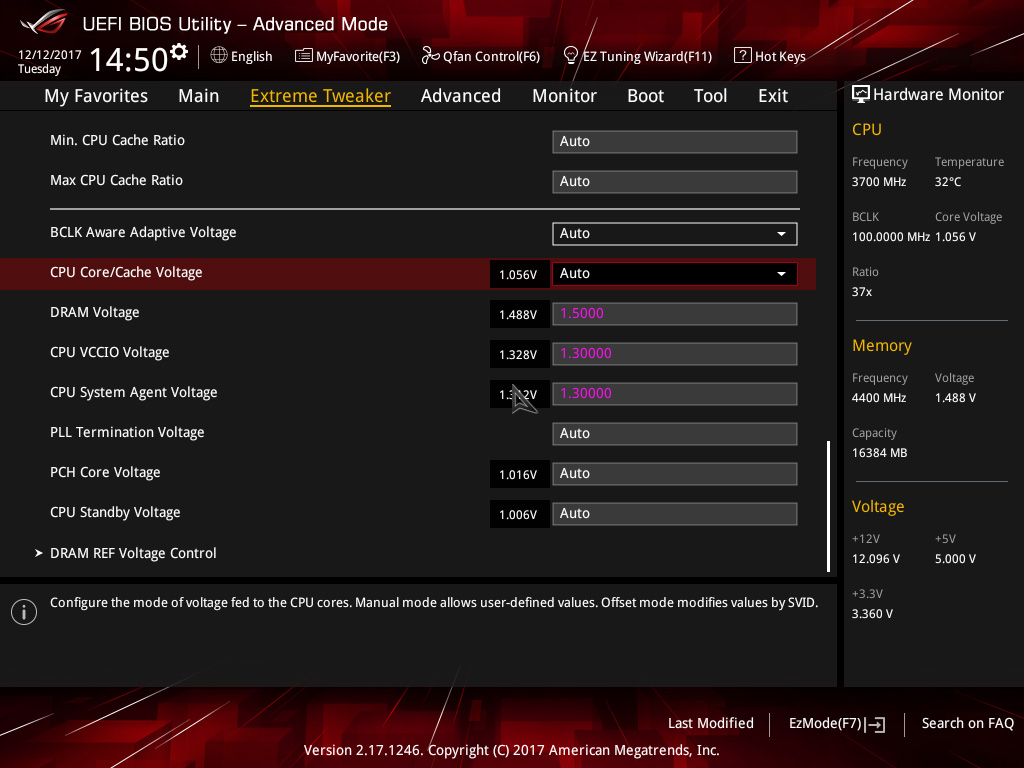
Task: Click the EZ Tuning Wizard bulb icon
Action: (570, 56)
